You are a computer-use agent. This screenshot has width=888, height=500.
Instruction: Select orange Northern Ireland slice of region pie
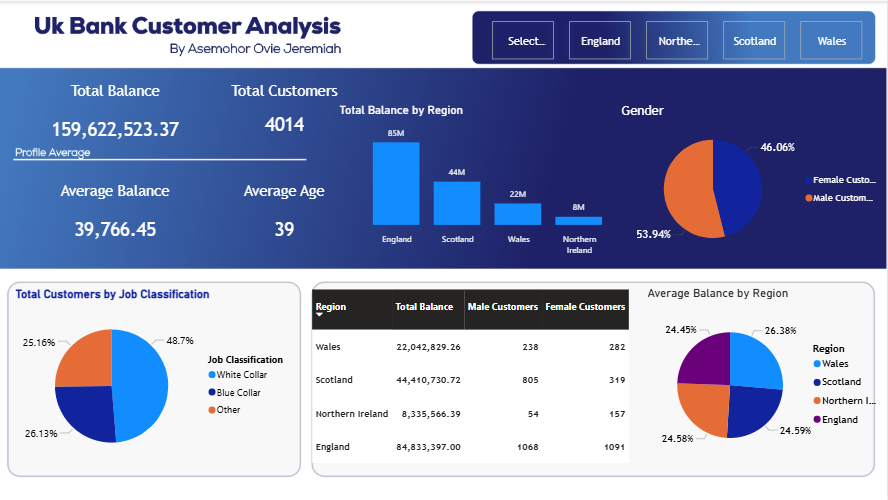(x=702, y=409)
